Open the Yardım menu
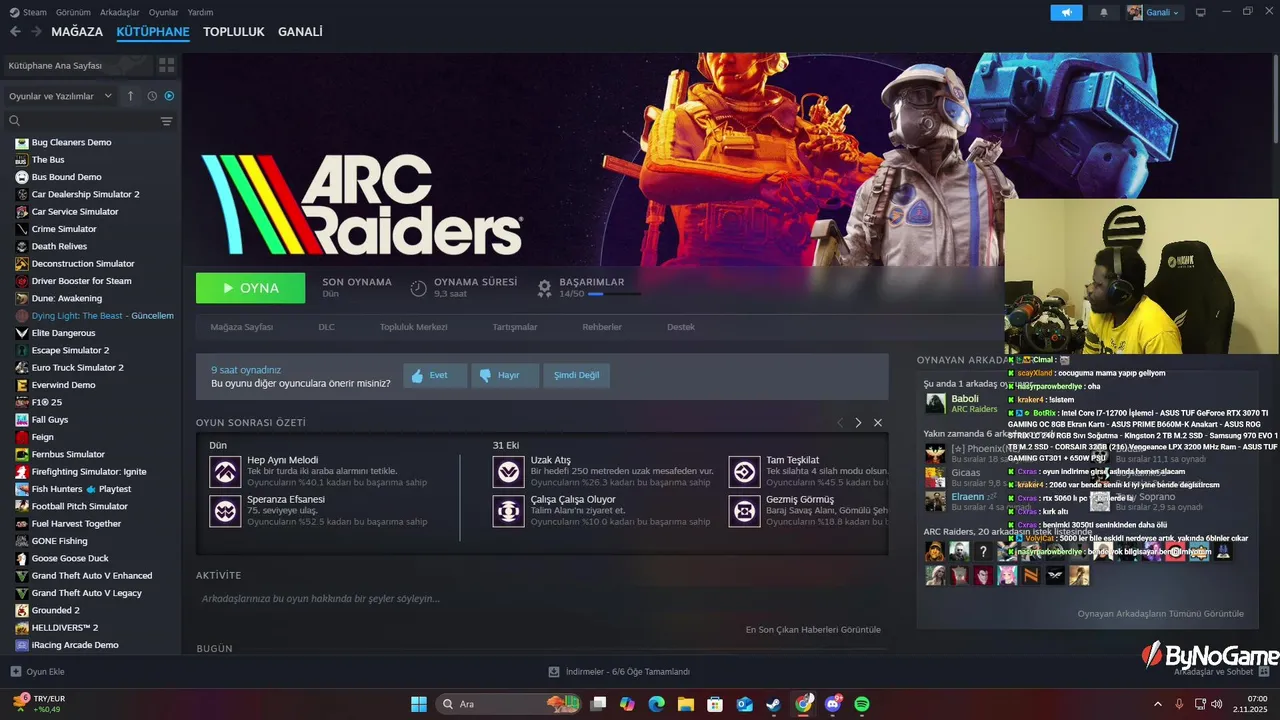The height and width of the screenshot is (720, 1280). [x=200, y=12]
